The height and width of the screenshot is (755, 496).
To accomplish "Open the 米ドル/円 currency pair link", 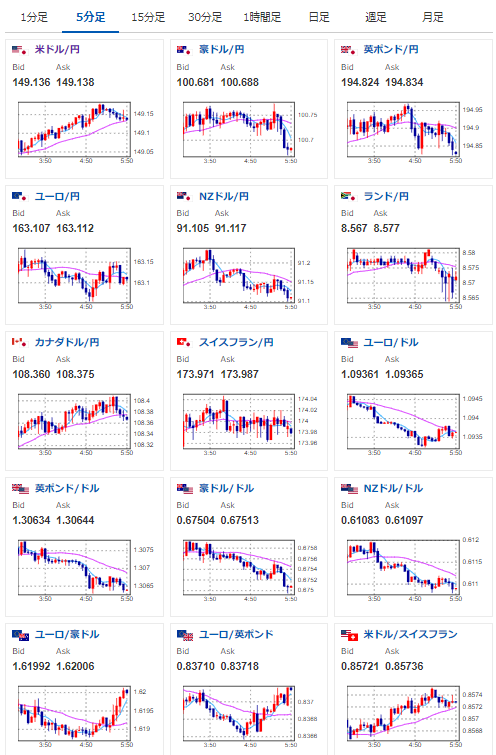I will [57, 50].
